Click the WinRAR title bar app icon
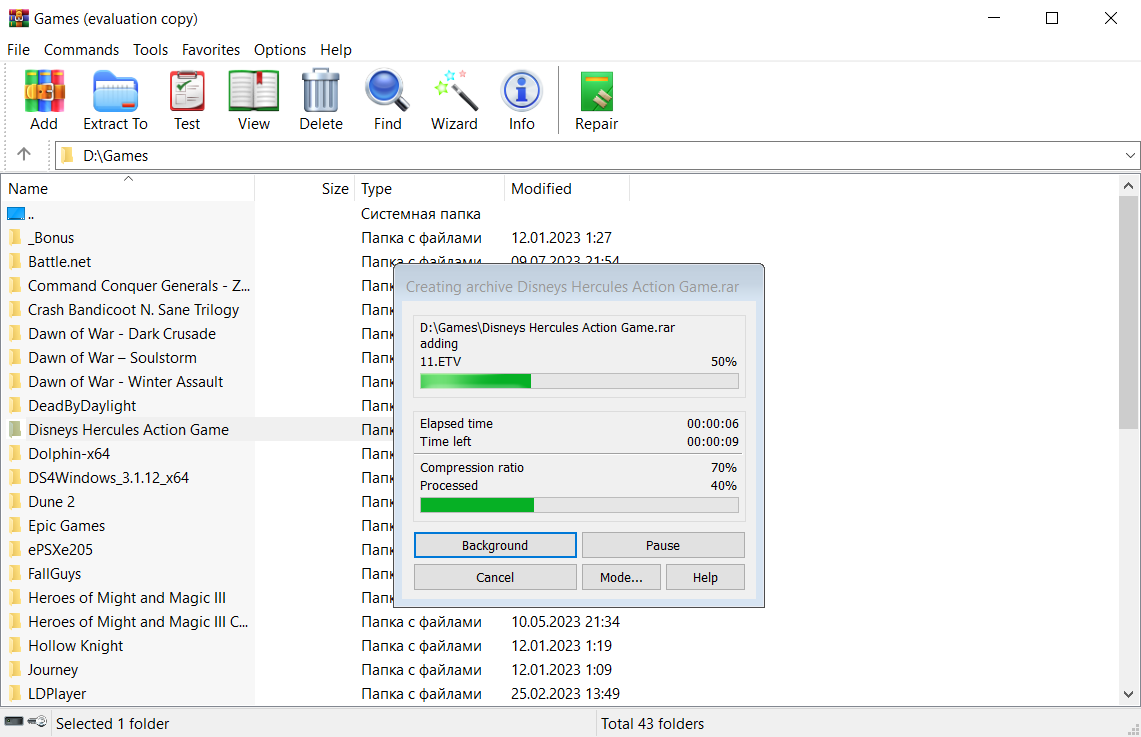 point(18,18)
